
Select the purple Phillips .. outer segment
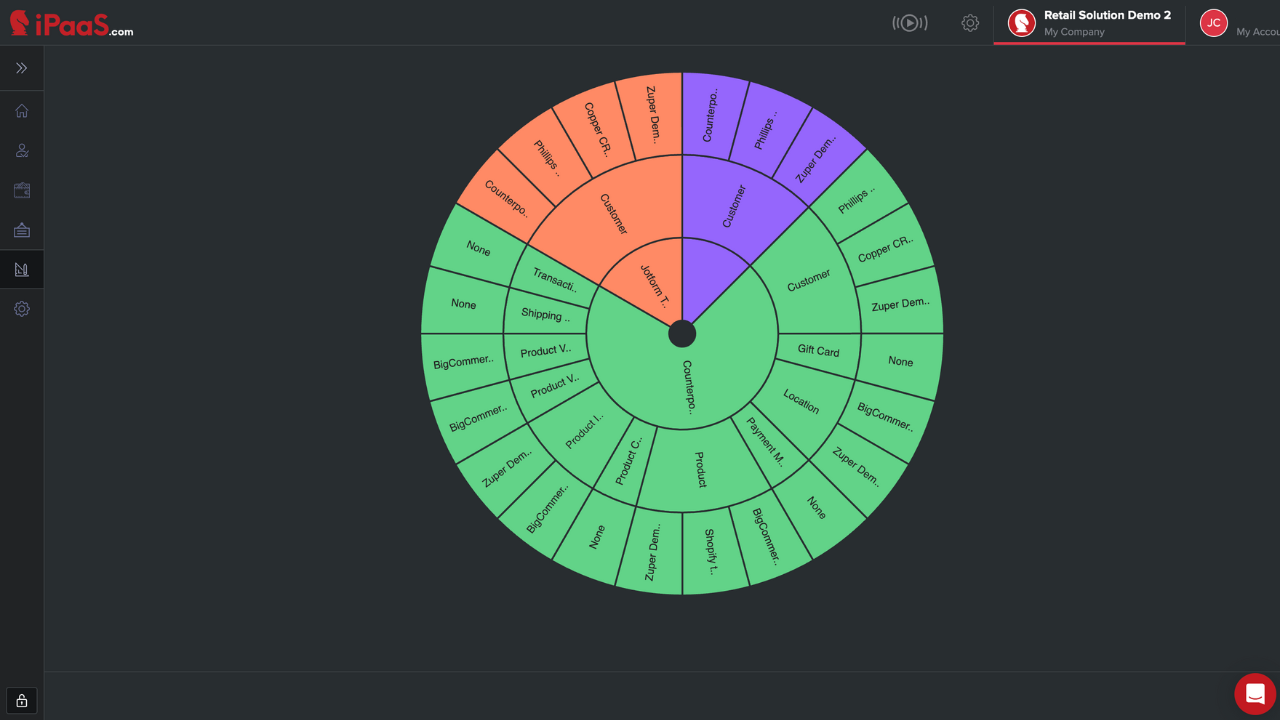[x=765, y=132]
